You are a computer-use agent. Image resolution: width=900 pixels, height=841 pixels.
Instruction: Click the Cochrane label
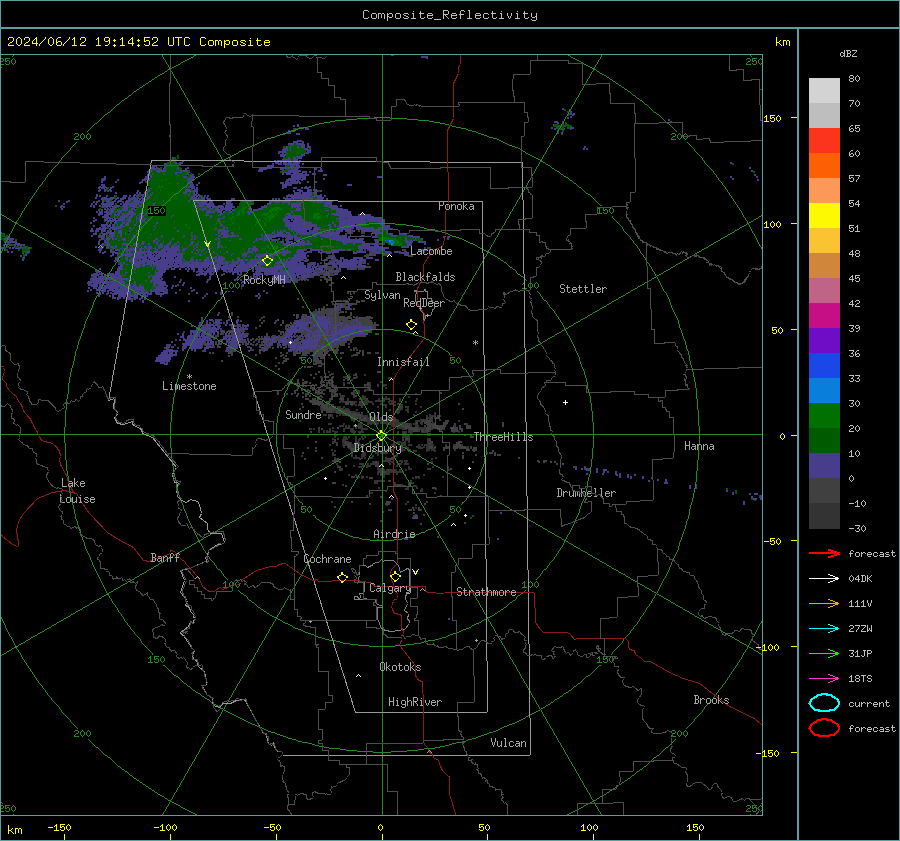(327, 559)
